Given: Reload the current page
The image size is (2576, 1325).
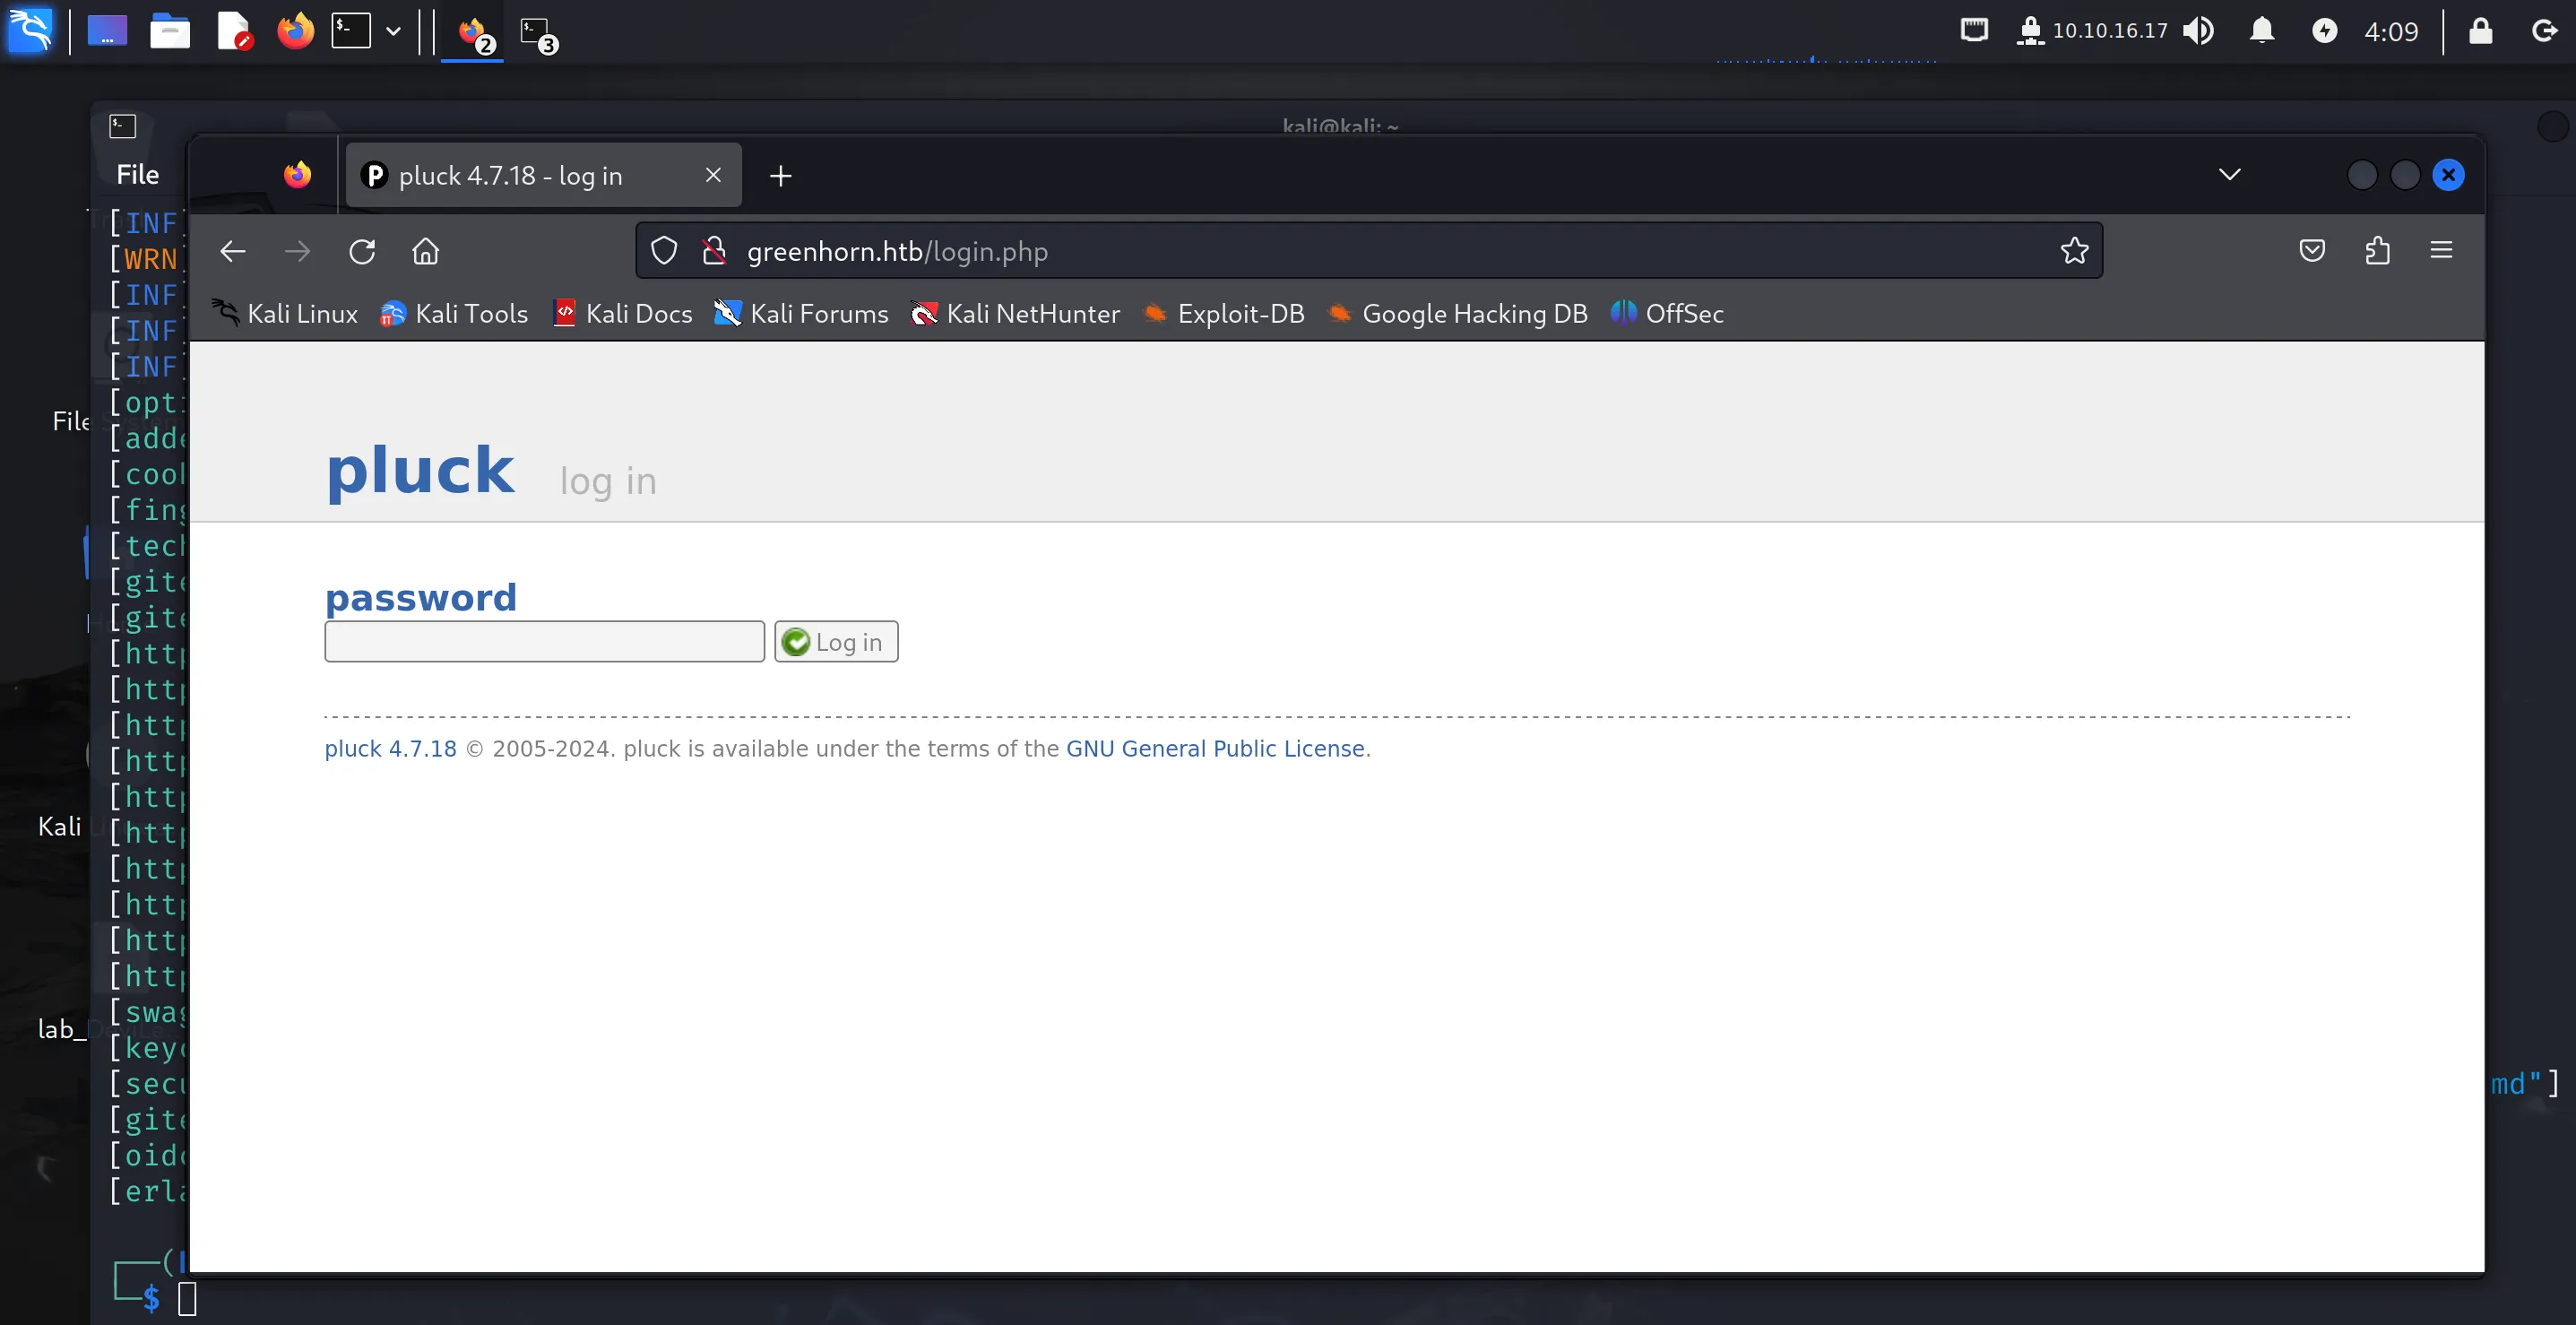Looking at the screenshot, I should point(362,251).
